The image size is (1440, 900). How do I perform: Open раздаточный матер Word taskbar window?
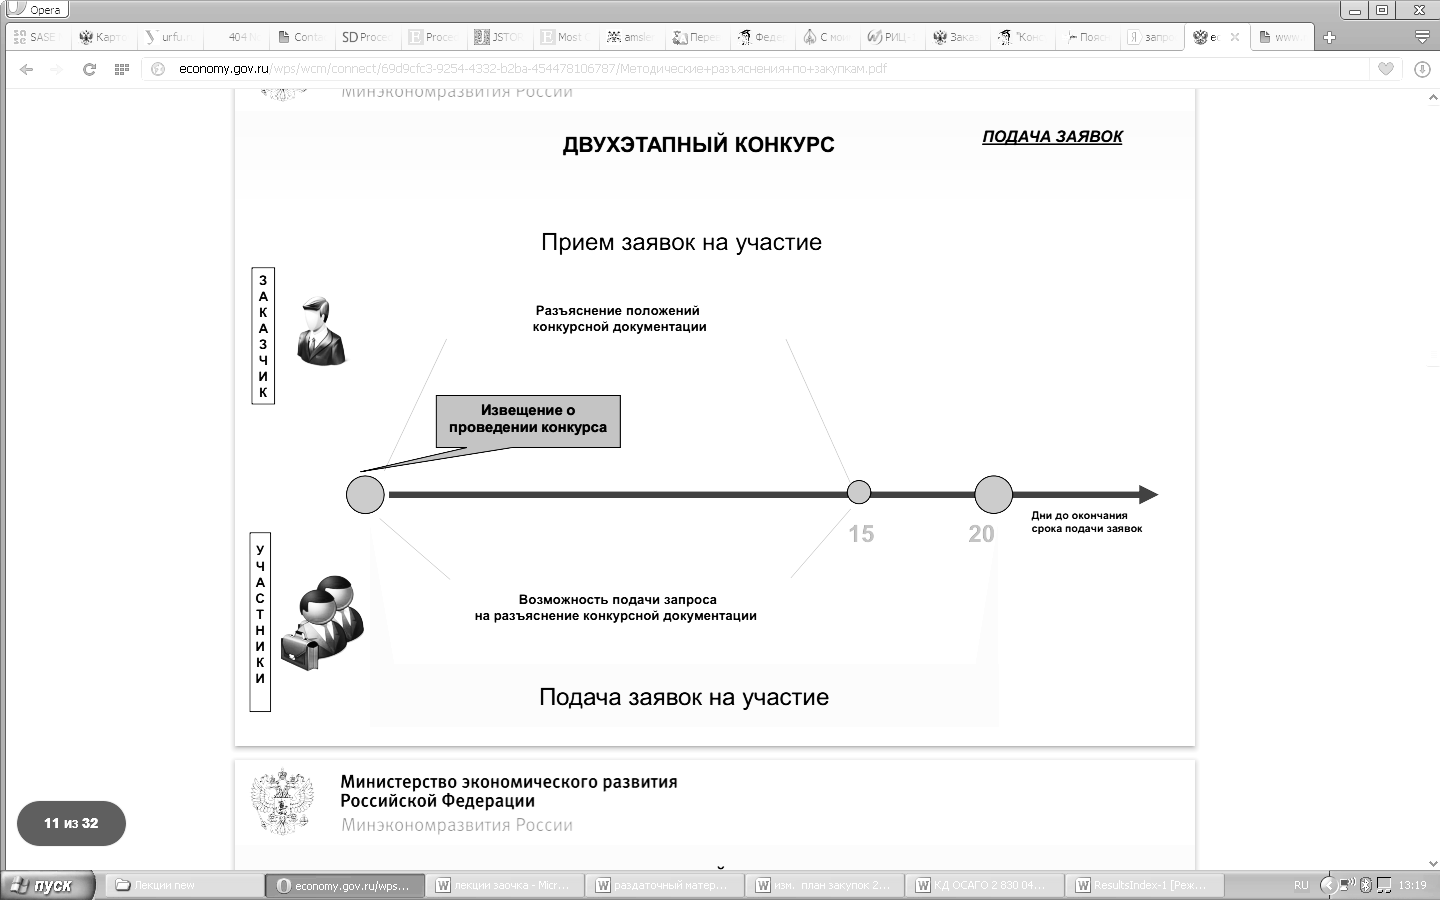[665, 885]
